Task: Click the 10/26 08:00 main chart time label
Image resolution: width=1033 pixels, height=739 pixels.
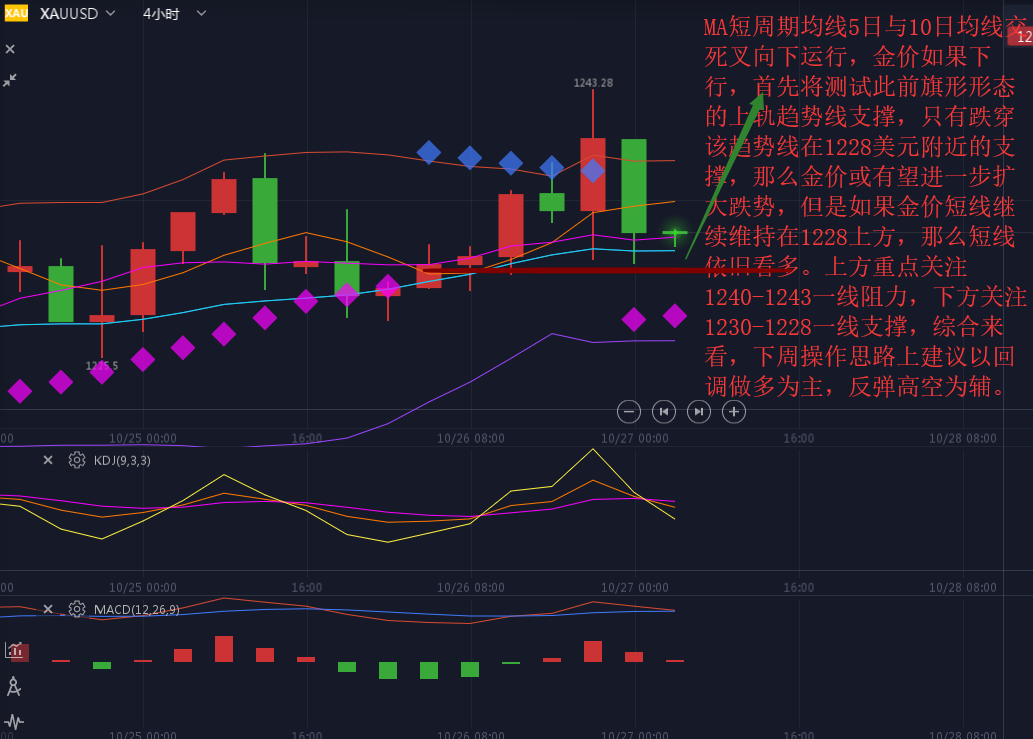Action: 470,438
